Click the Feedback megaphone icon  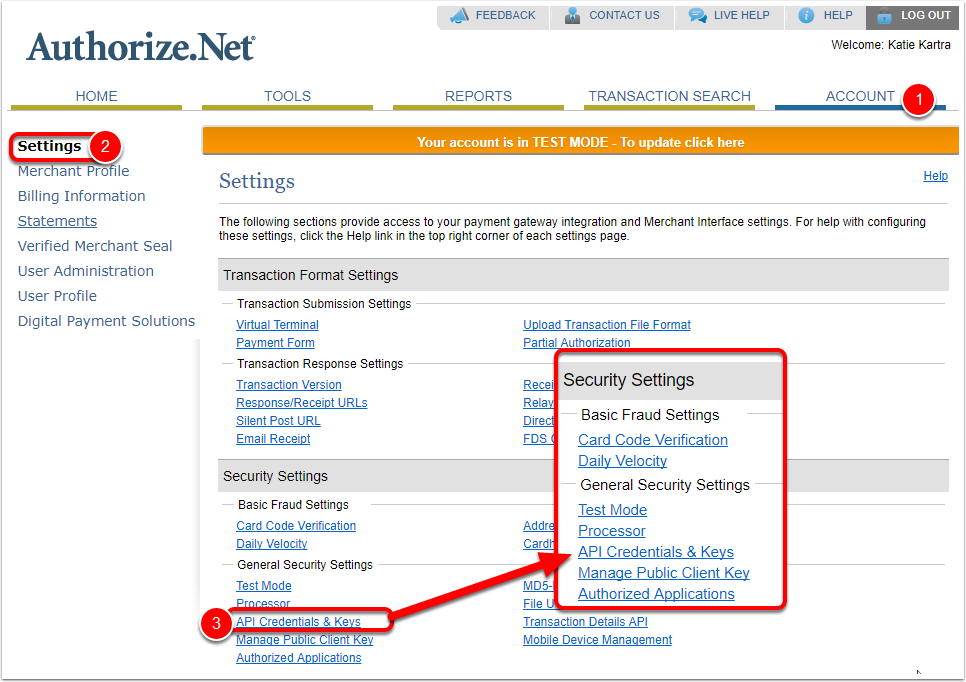(459, 15)
